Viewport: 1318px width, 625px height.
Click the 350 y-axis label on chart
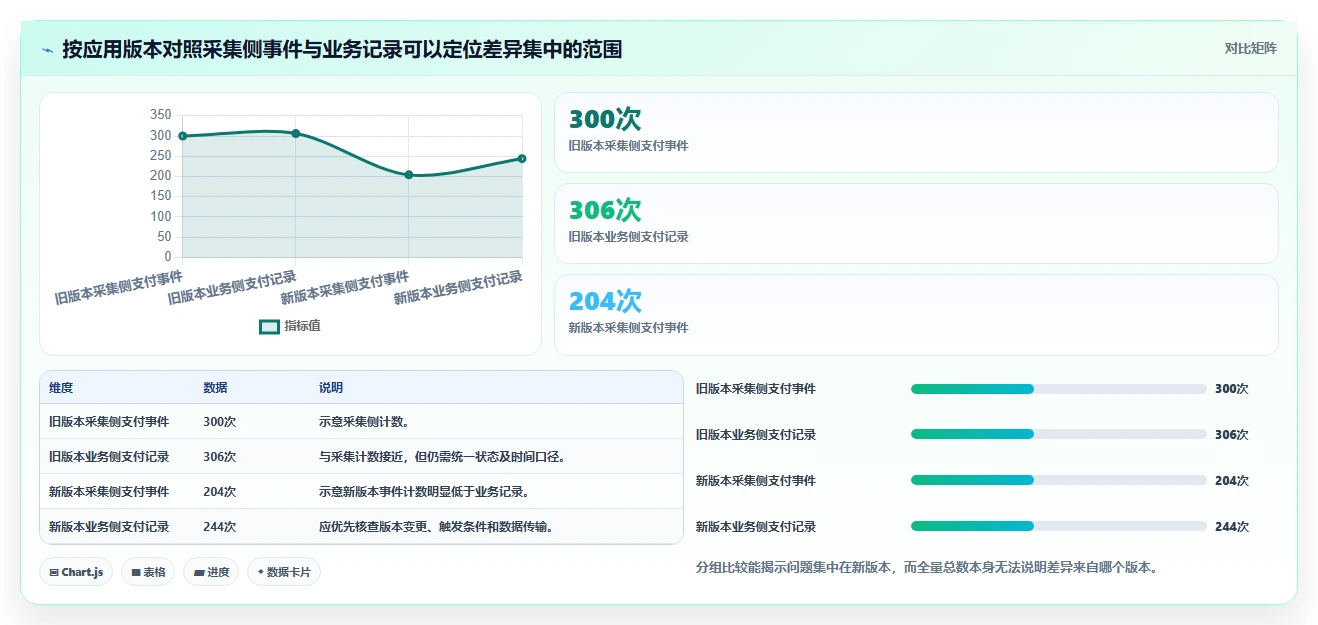(x=160, y=115)
